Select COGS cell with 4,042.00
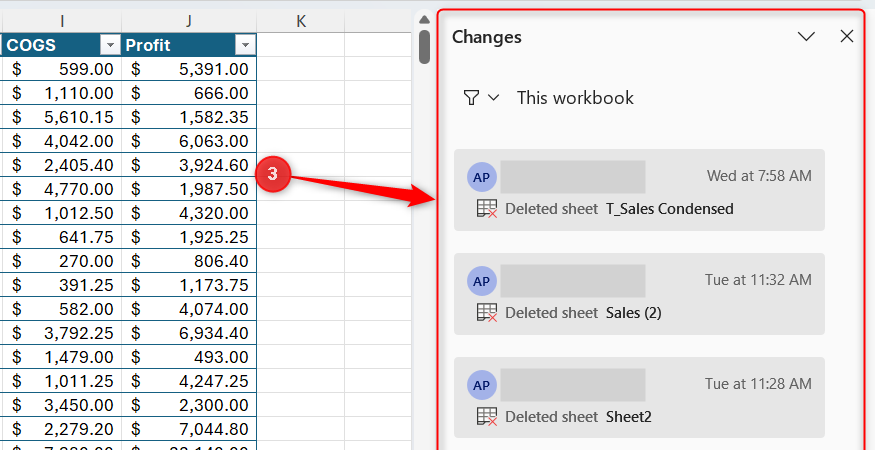This screenshot has height=450, width=875. [x=61, y=141]
